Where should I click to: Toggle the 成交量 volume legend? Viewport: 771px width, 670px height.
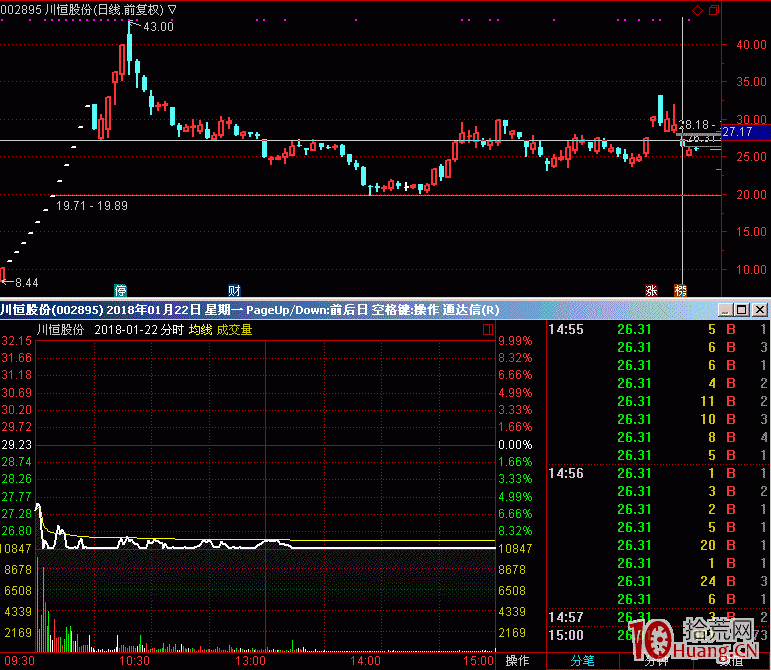pyautogui.click(x=234, y=330)
